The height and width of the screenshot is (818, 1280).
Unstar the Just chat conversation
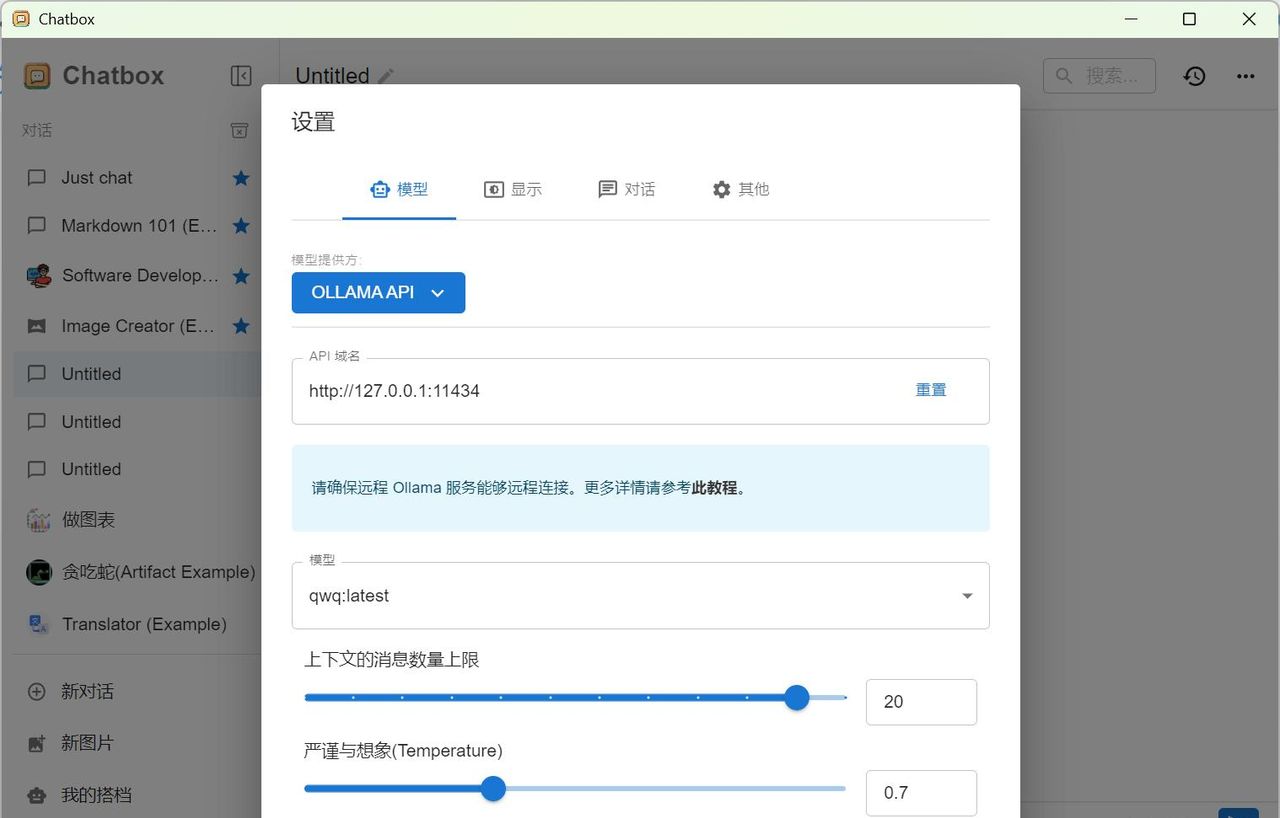pyautogui.click(x=240, y=177)
